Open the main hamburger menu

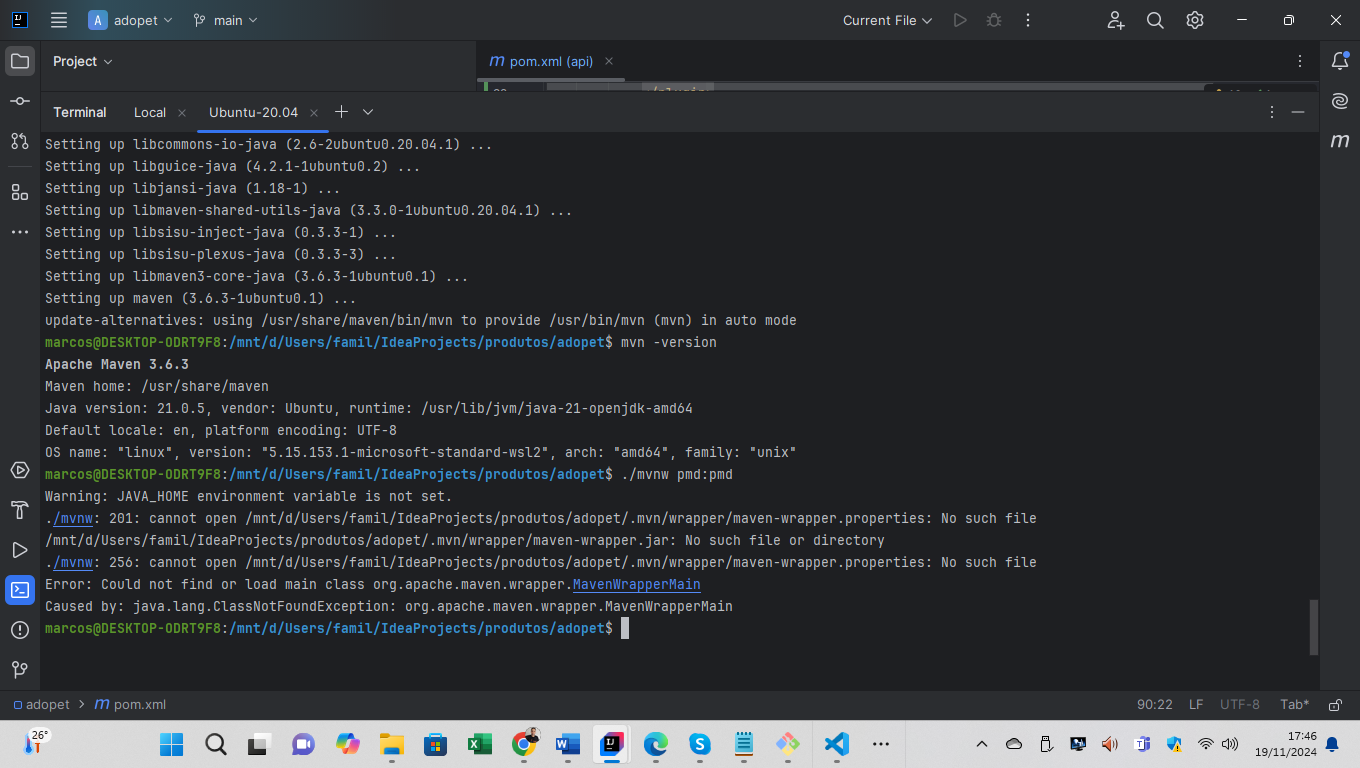point(59,20)
